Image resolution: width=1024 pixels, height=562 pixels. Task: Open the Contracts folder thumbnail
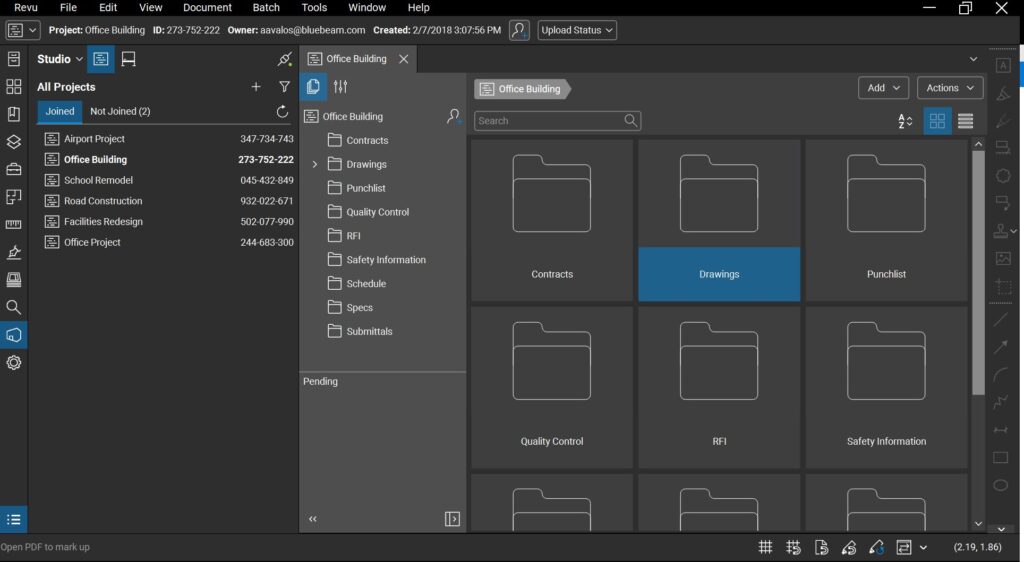(552, 221)
